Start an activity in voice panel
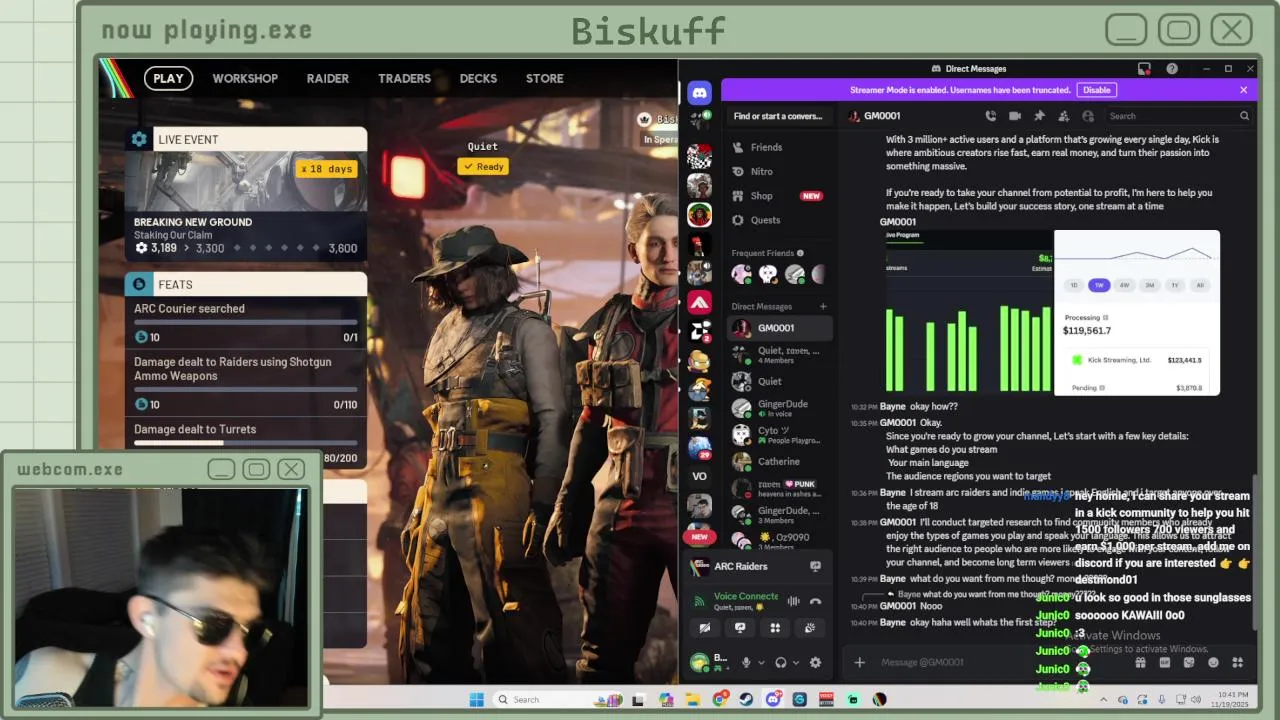The image size is (1280, 720). (775, 628)
